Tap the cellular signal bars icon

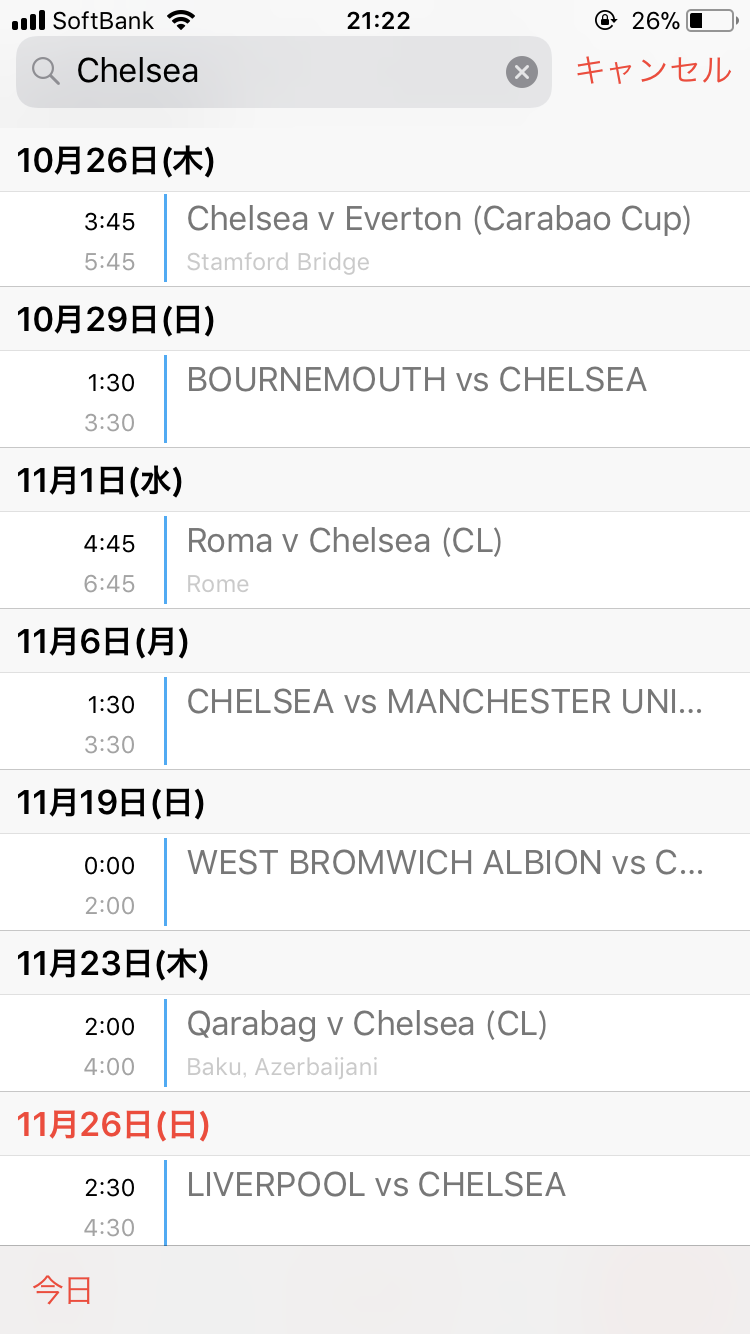point(30,20)
